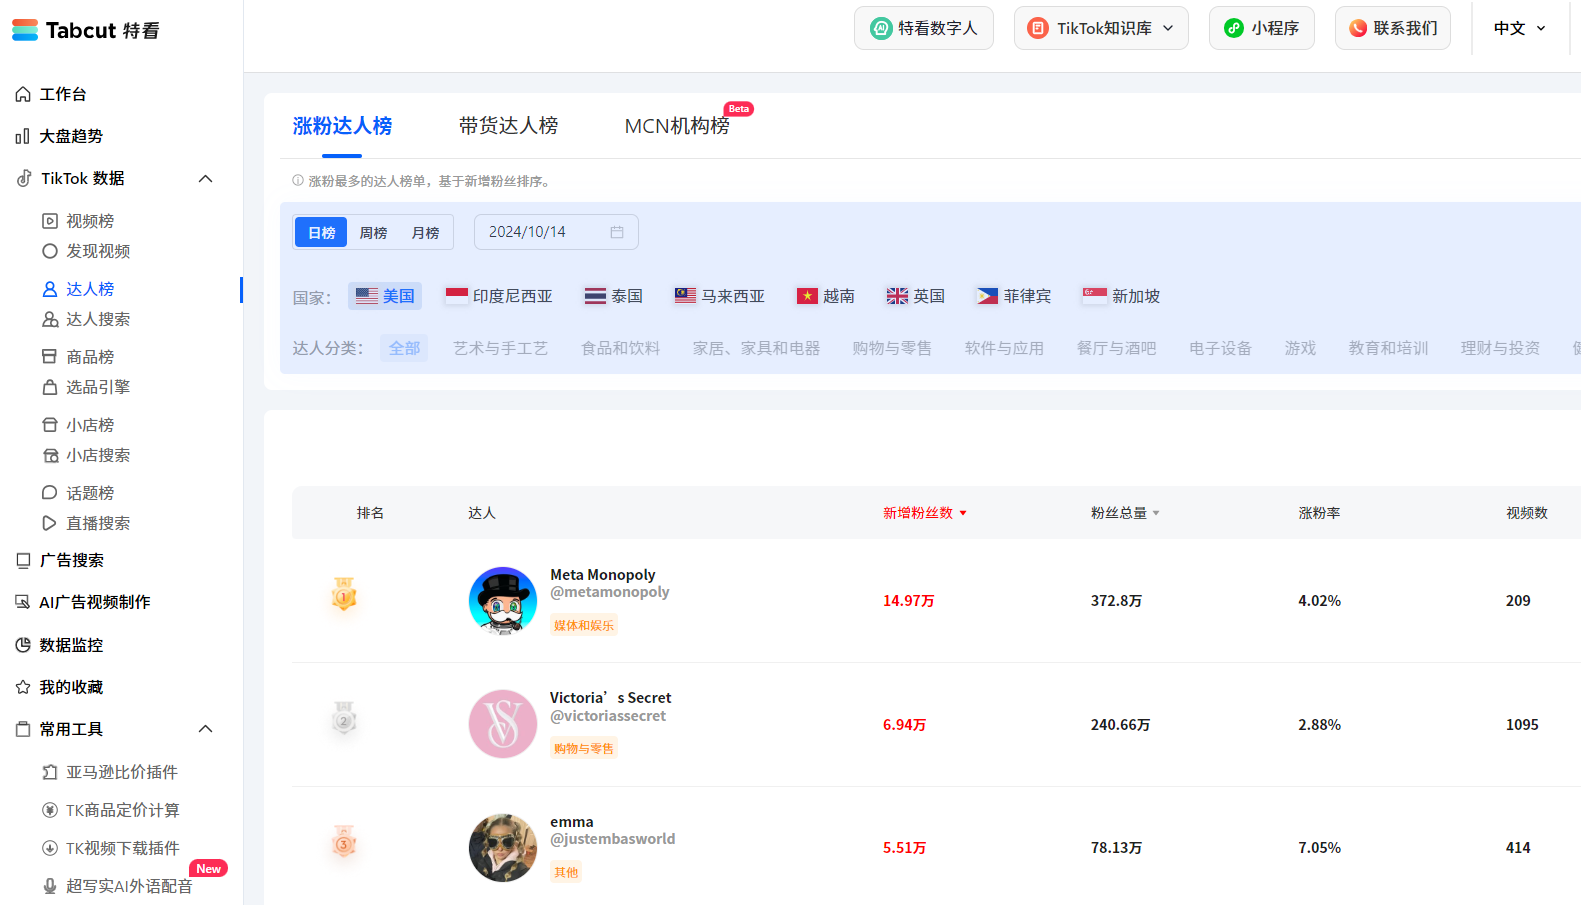Click the 广告搜索 icon
This screenshot has width=1581, height=905.
(x=23, y=560)
